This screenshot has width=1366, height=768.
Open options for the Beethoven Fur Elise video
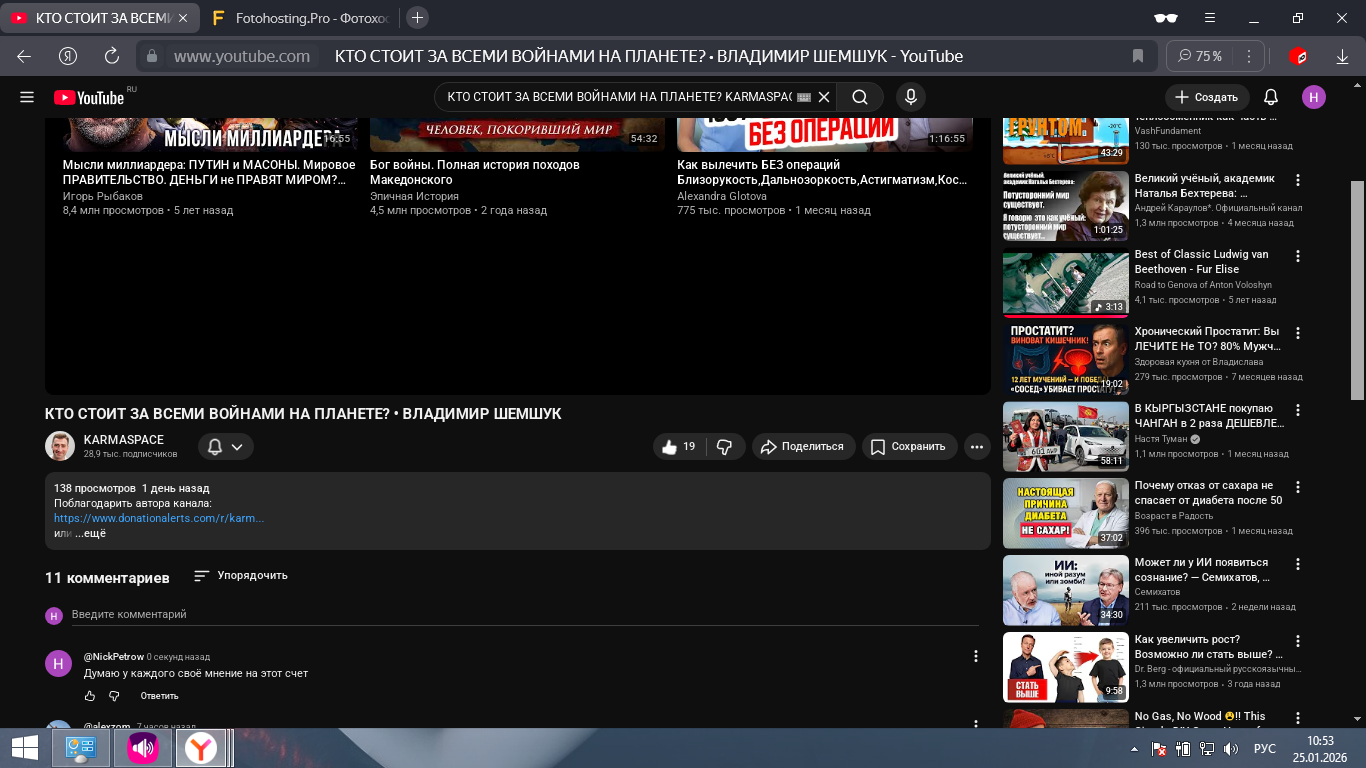click(1298, 257)
